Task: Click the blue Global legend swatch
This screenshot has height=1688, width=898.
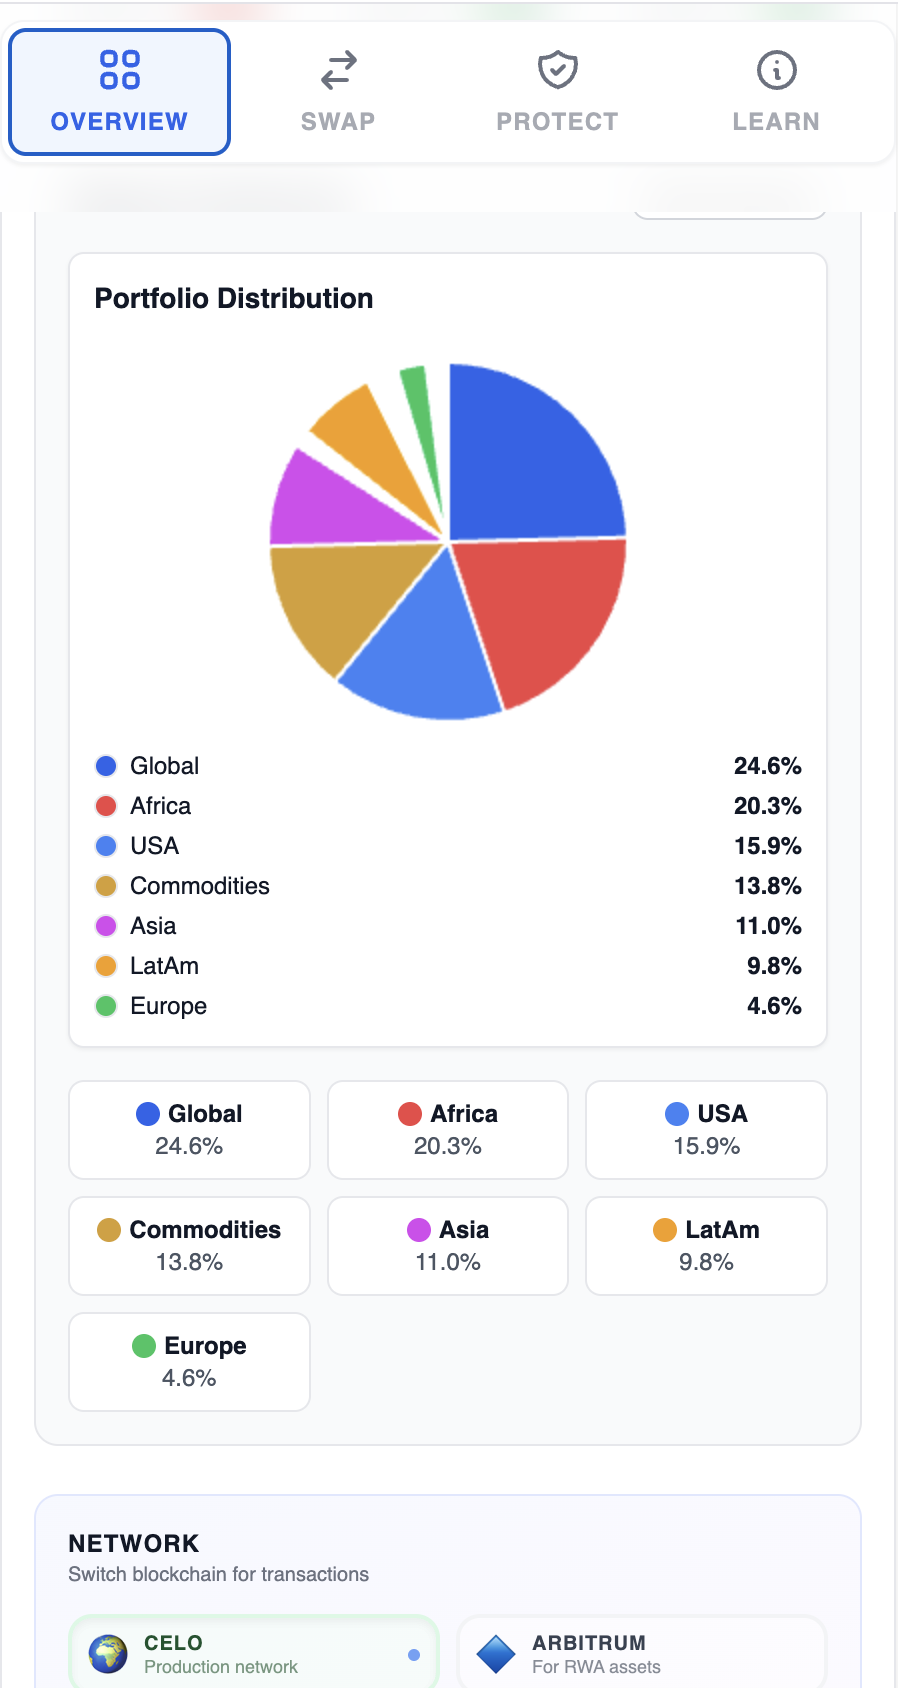Action: 106,766
